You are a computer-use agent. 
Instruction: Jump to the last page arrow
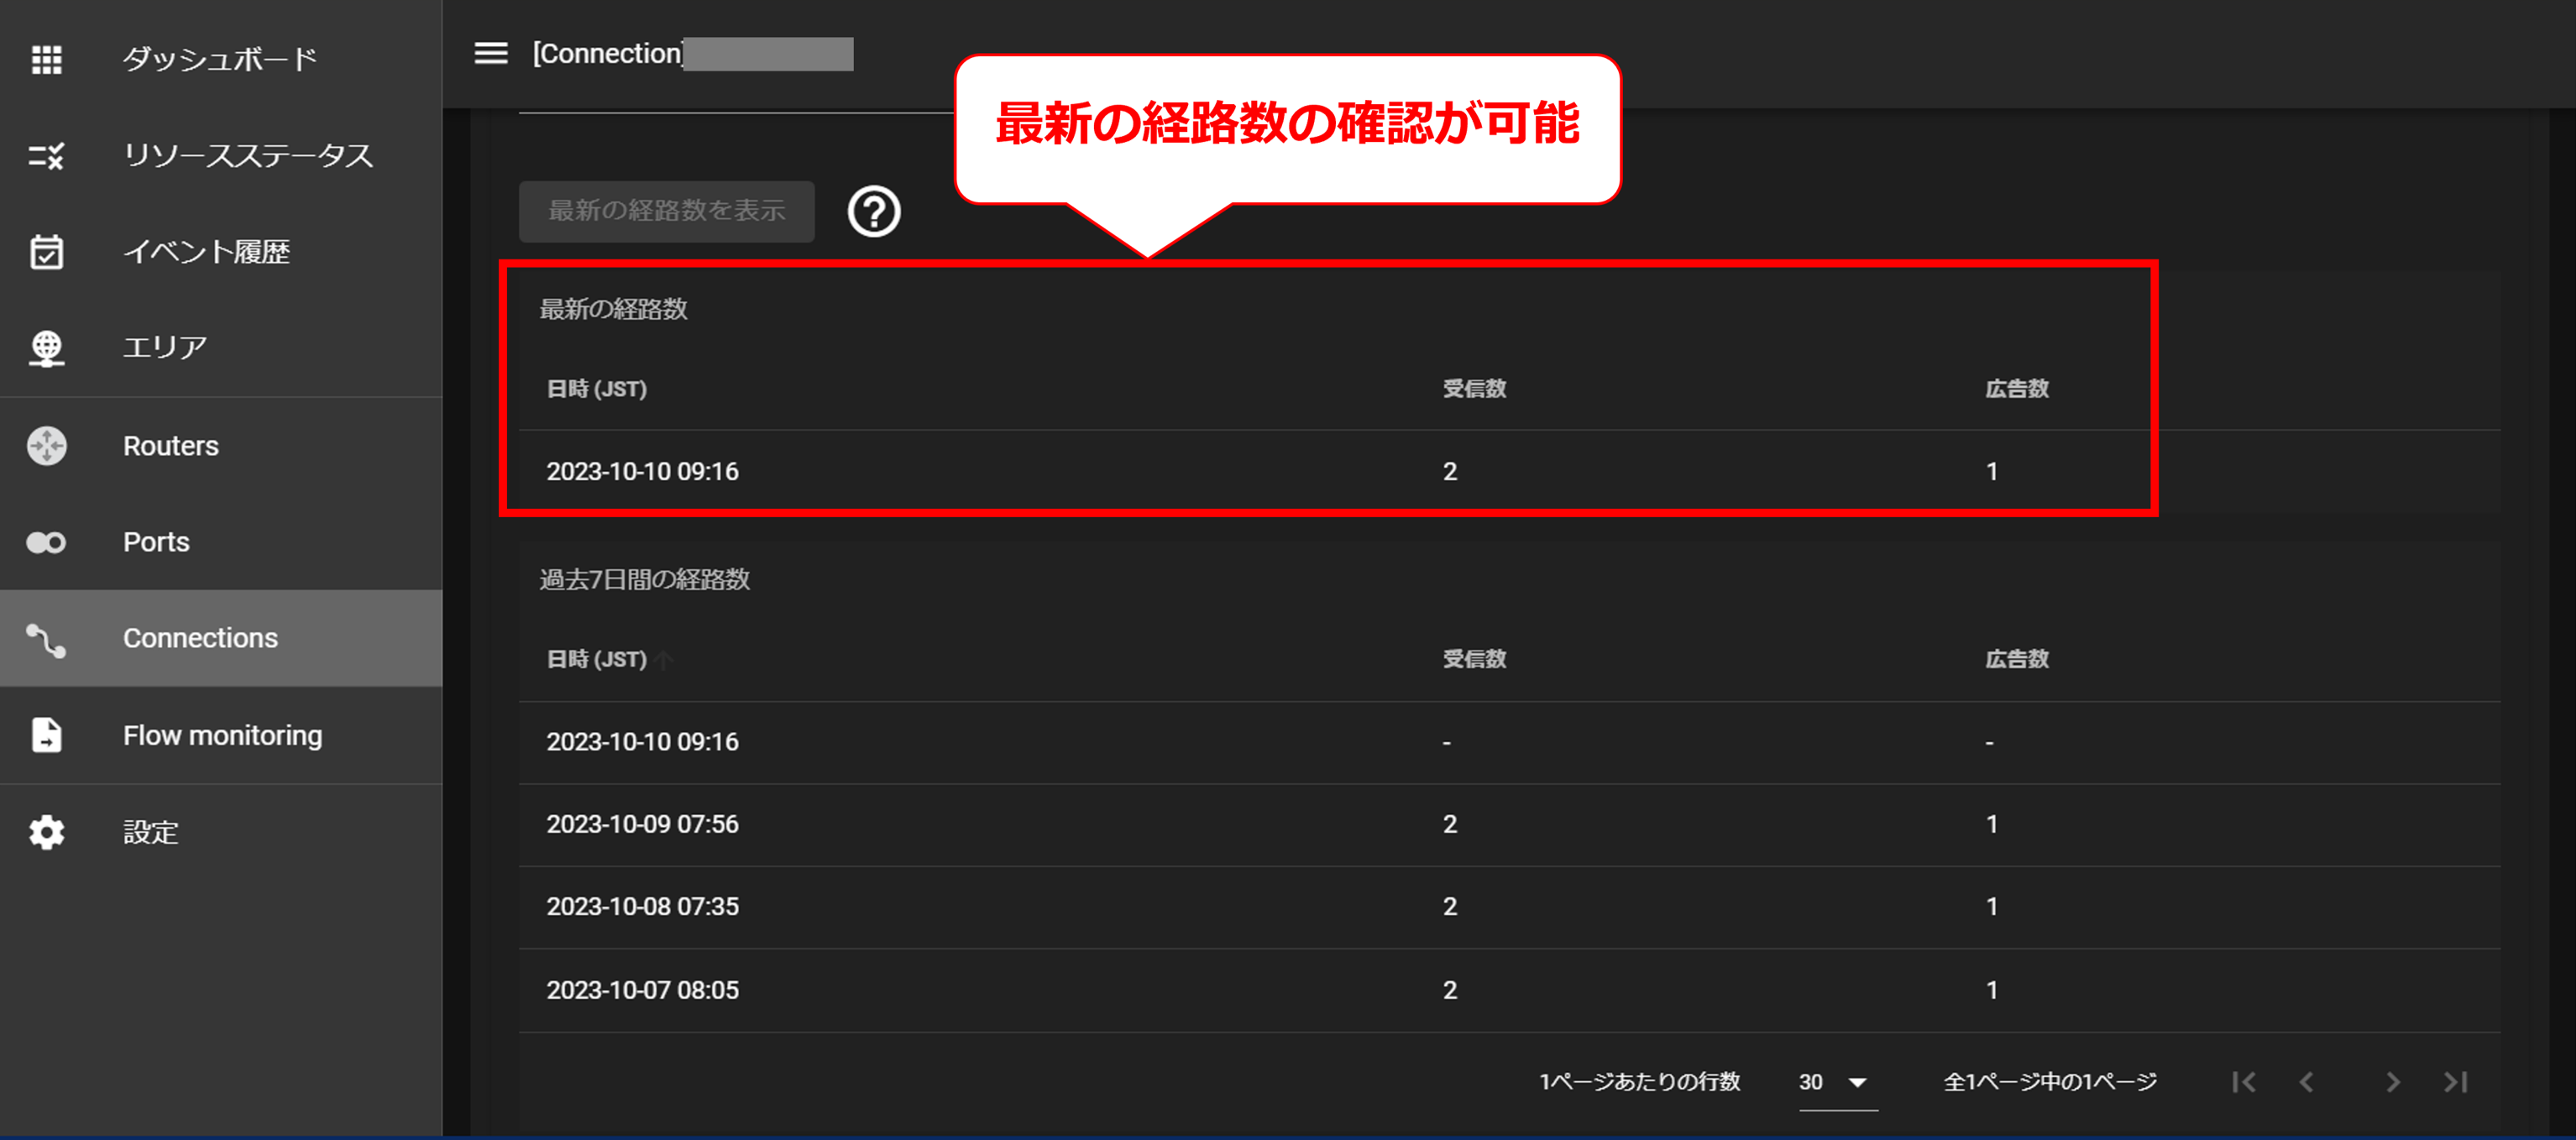coord(2456,1082)
